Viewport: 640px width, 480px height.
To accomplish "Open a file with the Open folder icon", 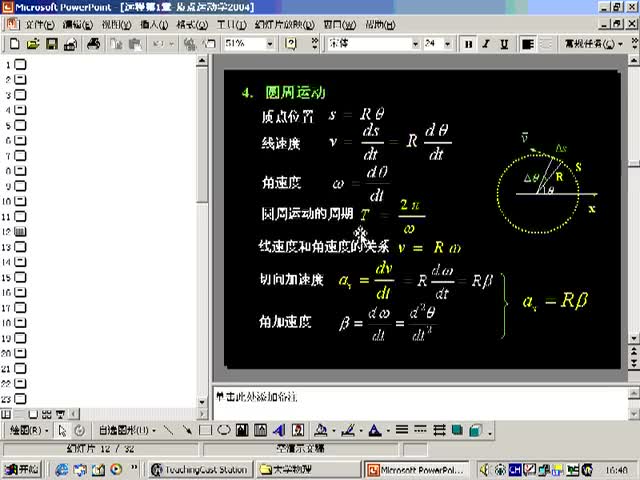I will (x=33, y=44).
